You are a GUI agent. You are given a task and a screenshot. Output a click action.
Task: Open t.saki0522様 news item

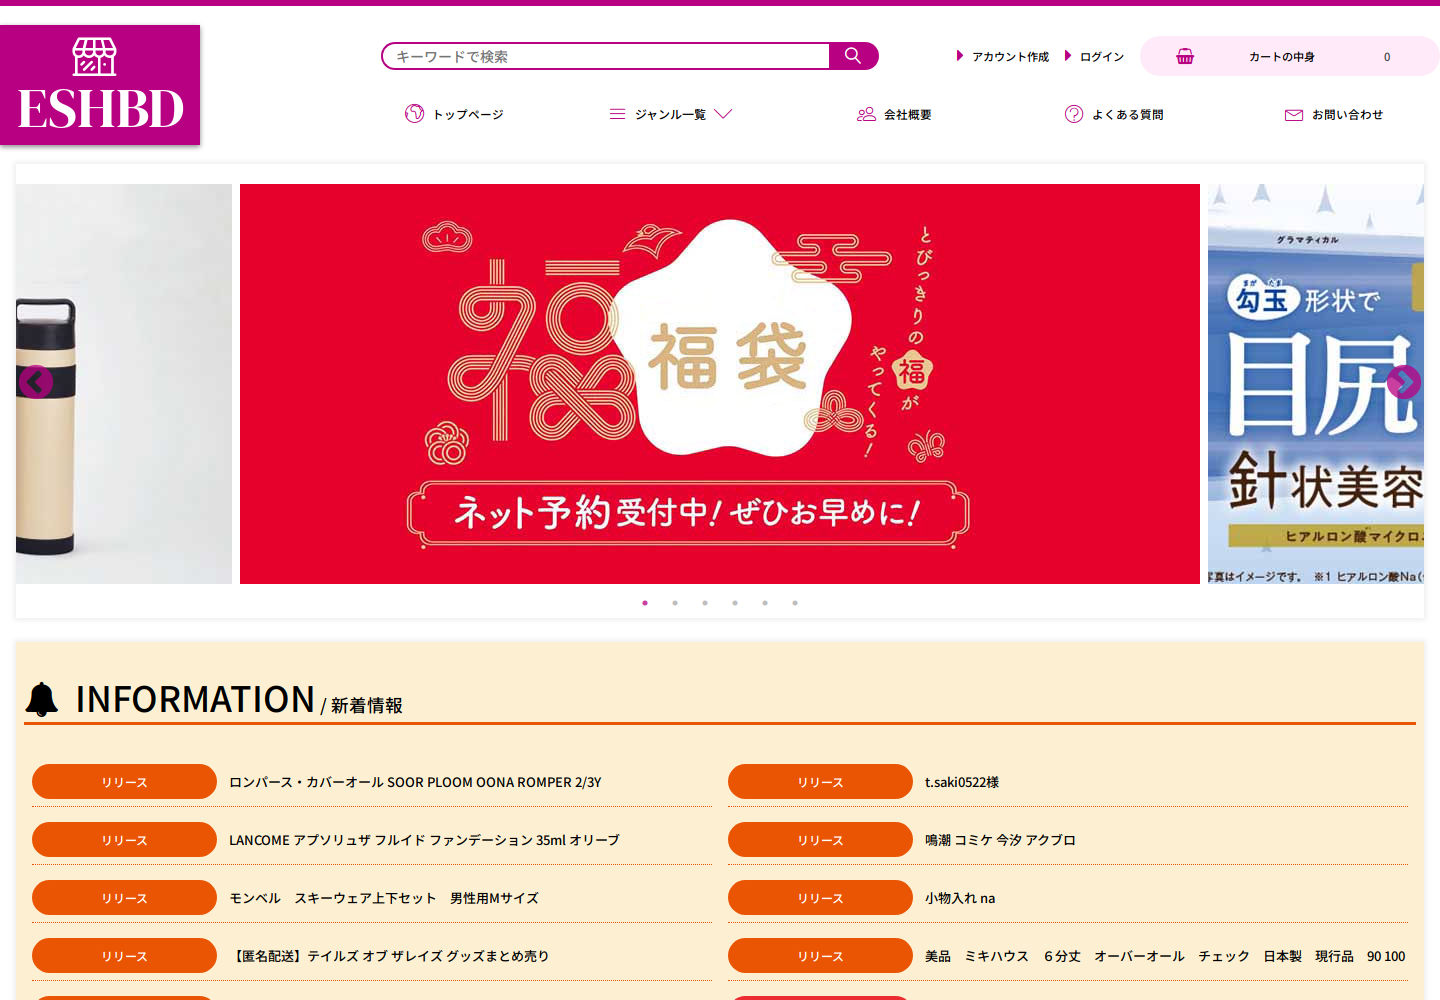[x=962, y=782]
